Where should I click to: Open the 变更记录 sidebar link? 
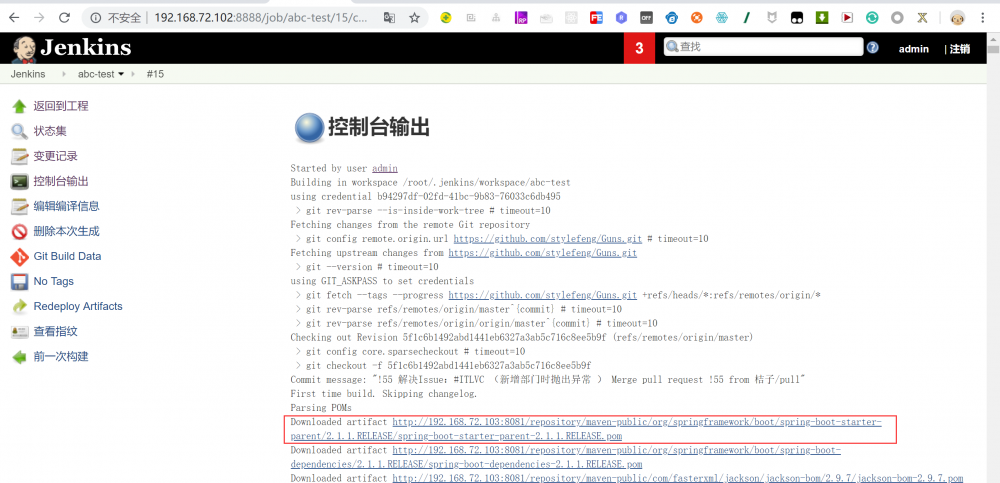point(55,156)
